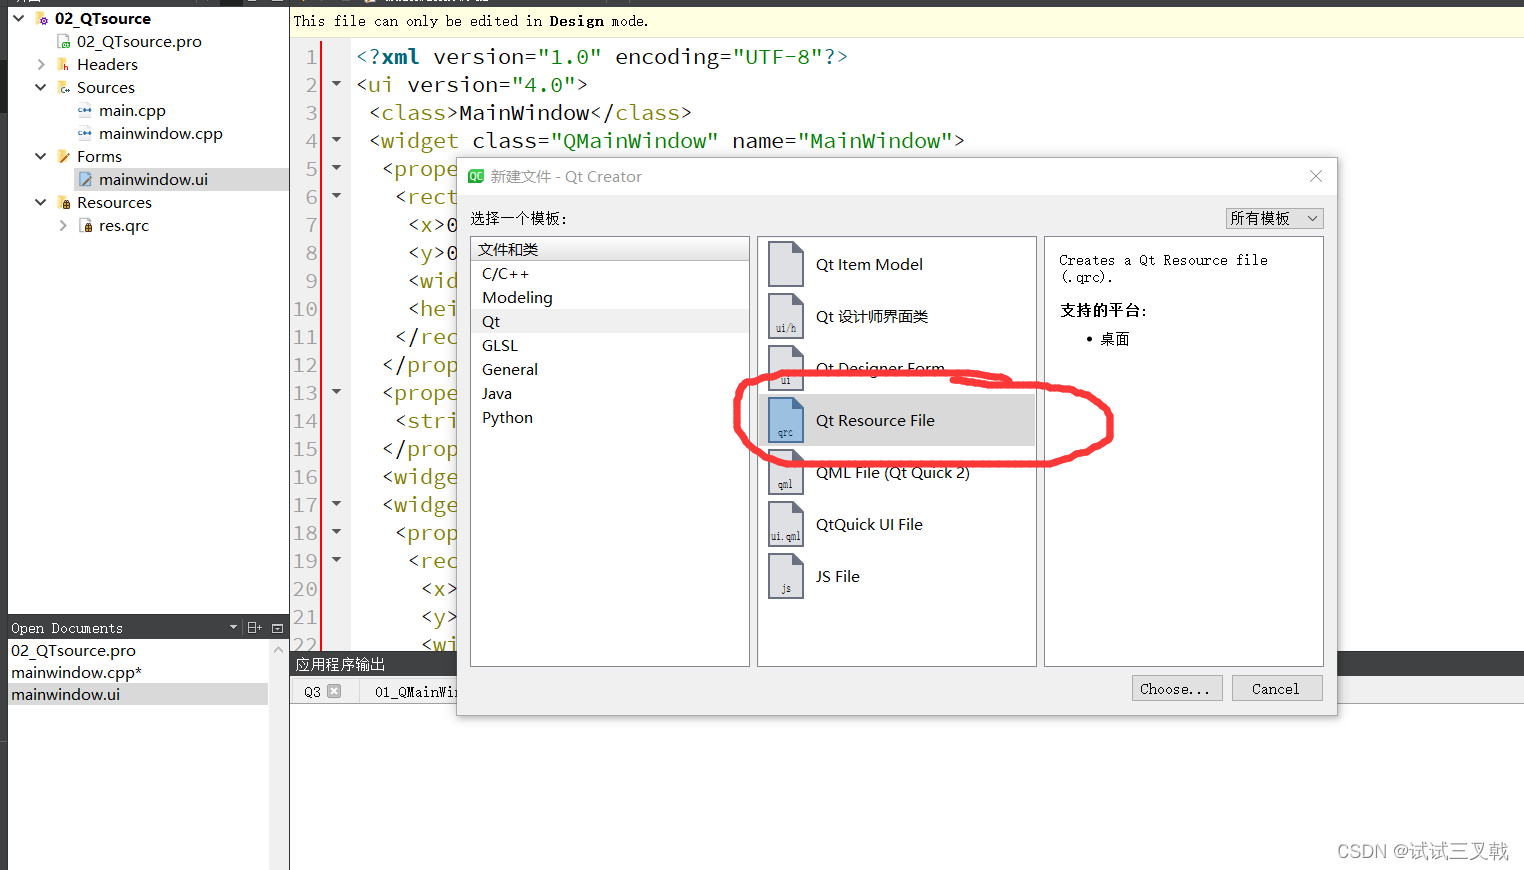
Task: Select the Python category
Action: (x=610, y=417)
